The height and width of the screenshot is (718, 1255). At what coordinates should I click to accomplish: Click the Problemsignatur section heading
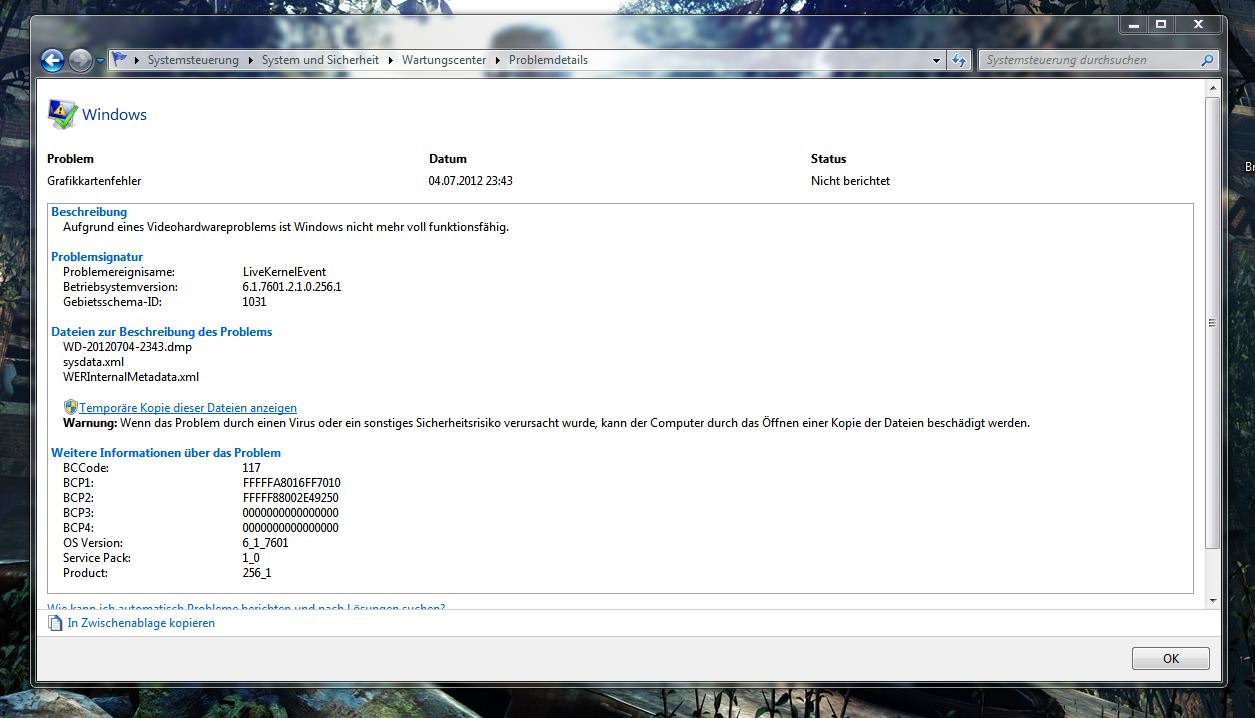[x=97, y=257]
